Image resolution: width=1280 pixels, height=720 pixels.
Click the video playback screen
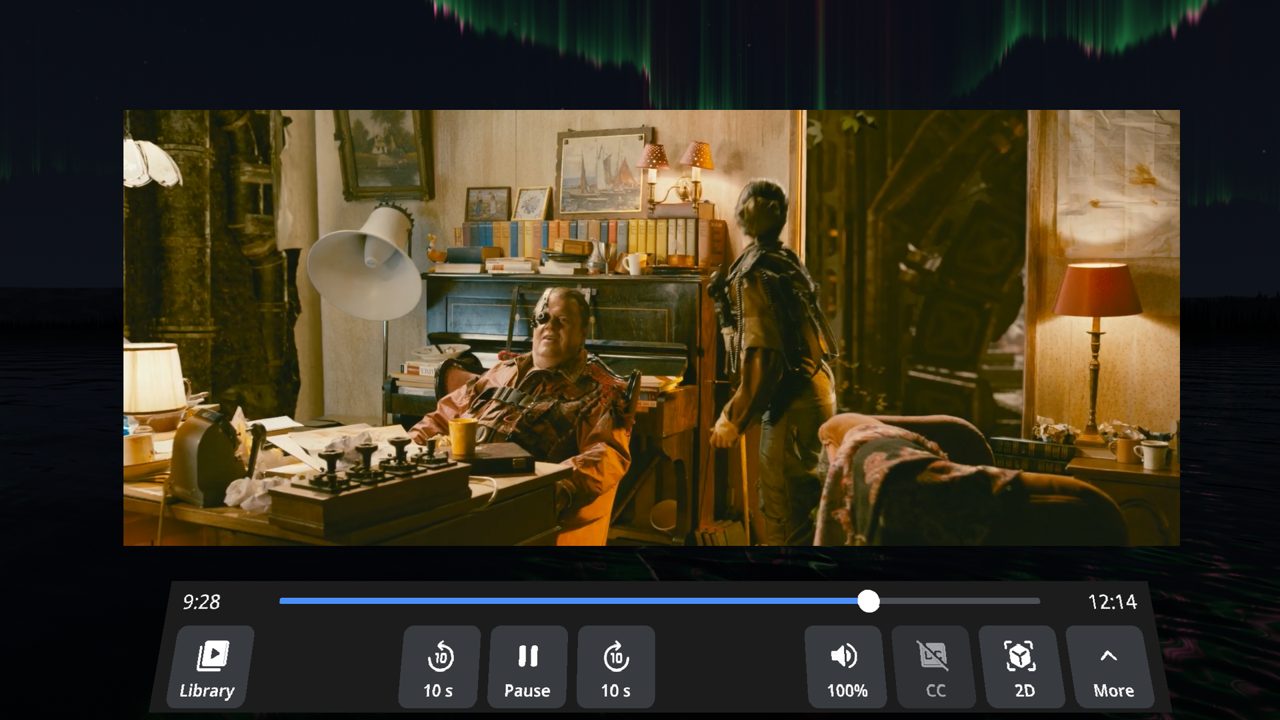tap(651, 328)
